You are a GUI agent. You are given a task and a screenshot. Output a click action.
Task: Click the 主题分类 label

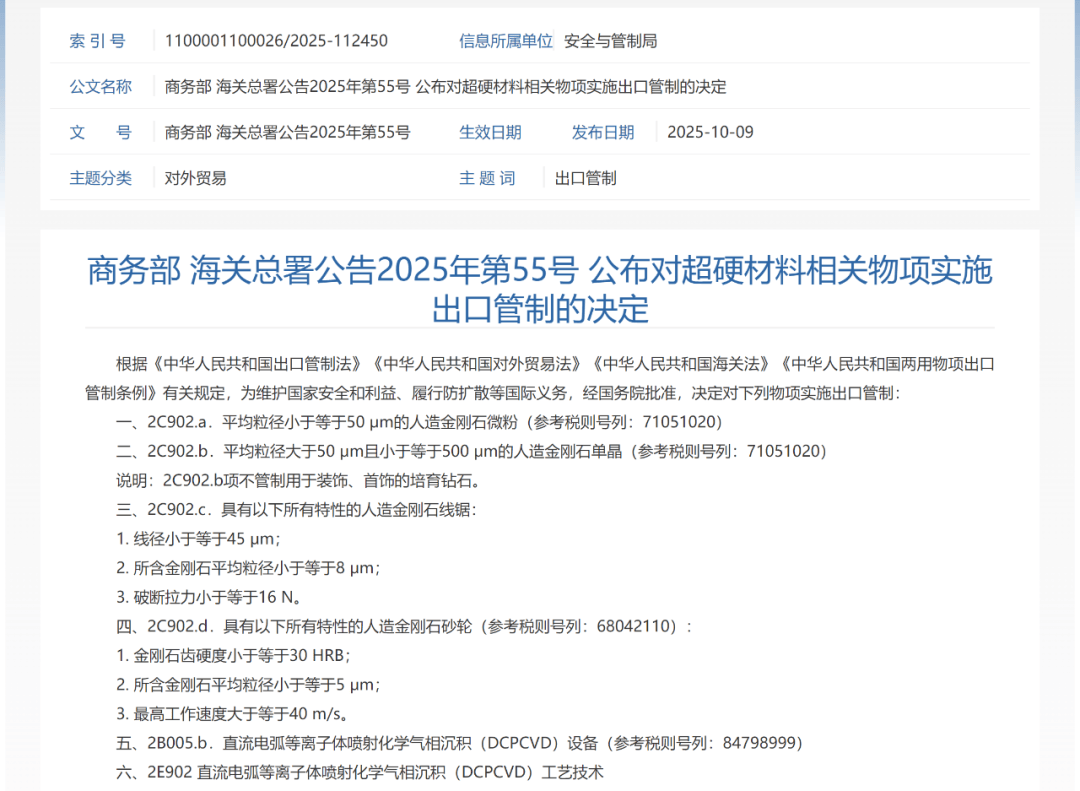(x=100, y=178)
